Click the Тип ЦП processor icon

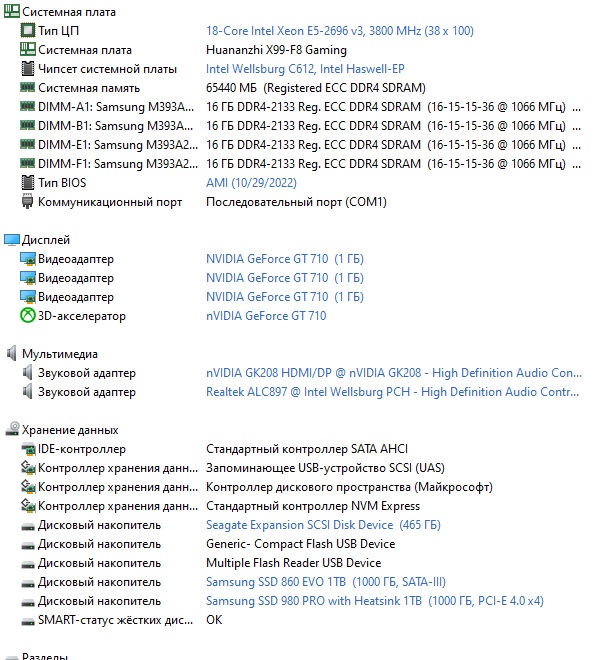pyautogui.click(x=28, y=30)
